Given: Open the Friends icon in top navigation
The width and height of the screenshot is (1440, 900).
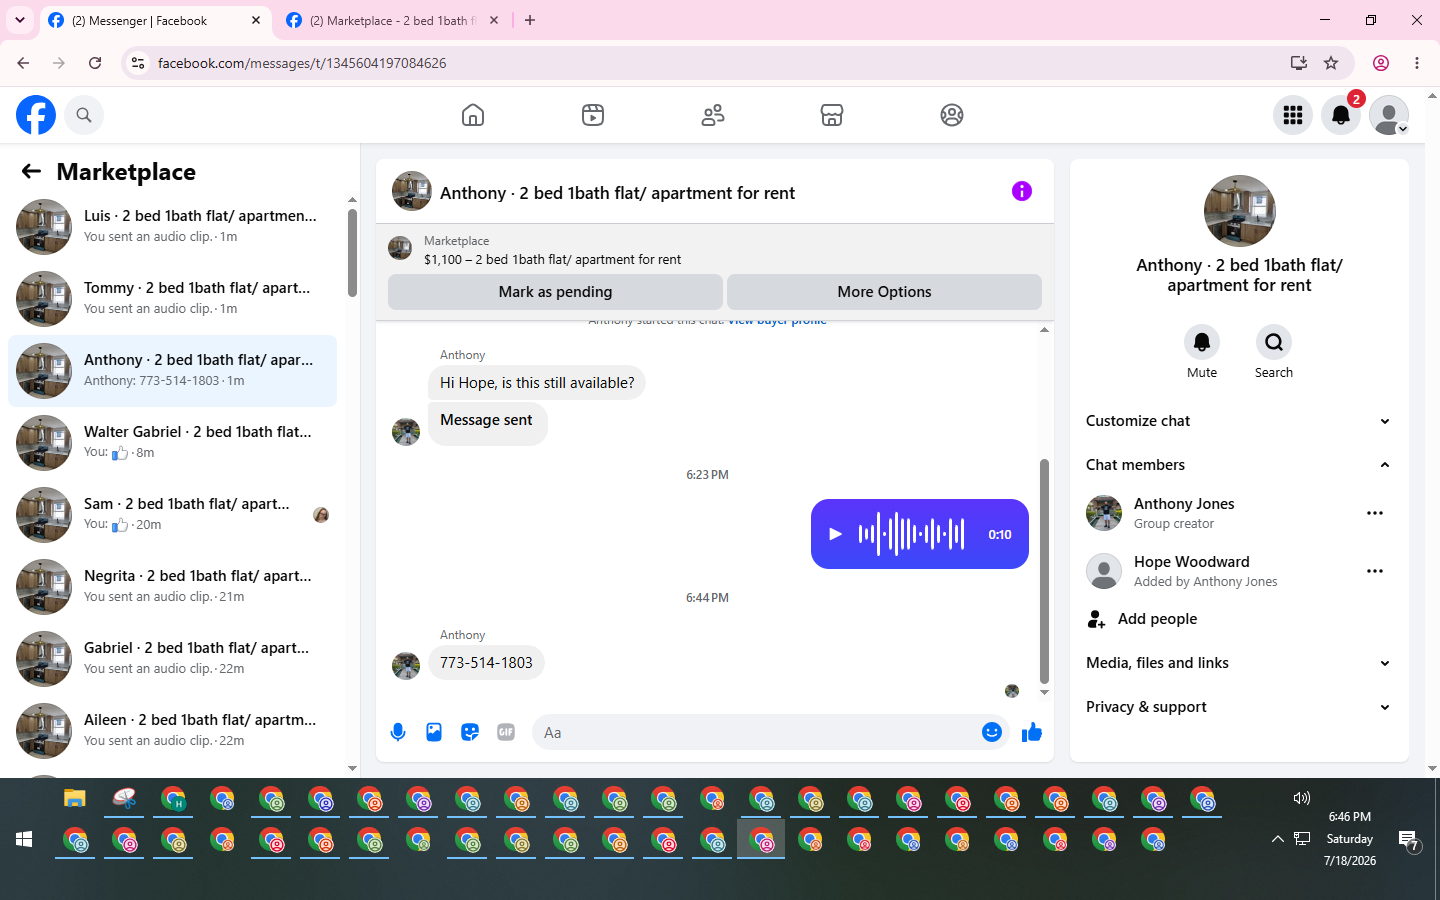Looking at the screenshot, I should [713, 115].
